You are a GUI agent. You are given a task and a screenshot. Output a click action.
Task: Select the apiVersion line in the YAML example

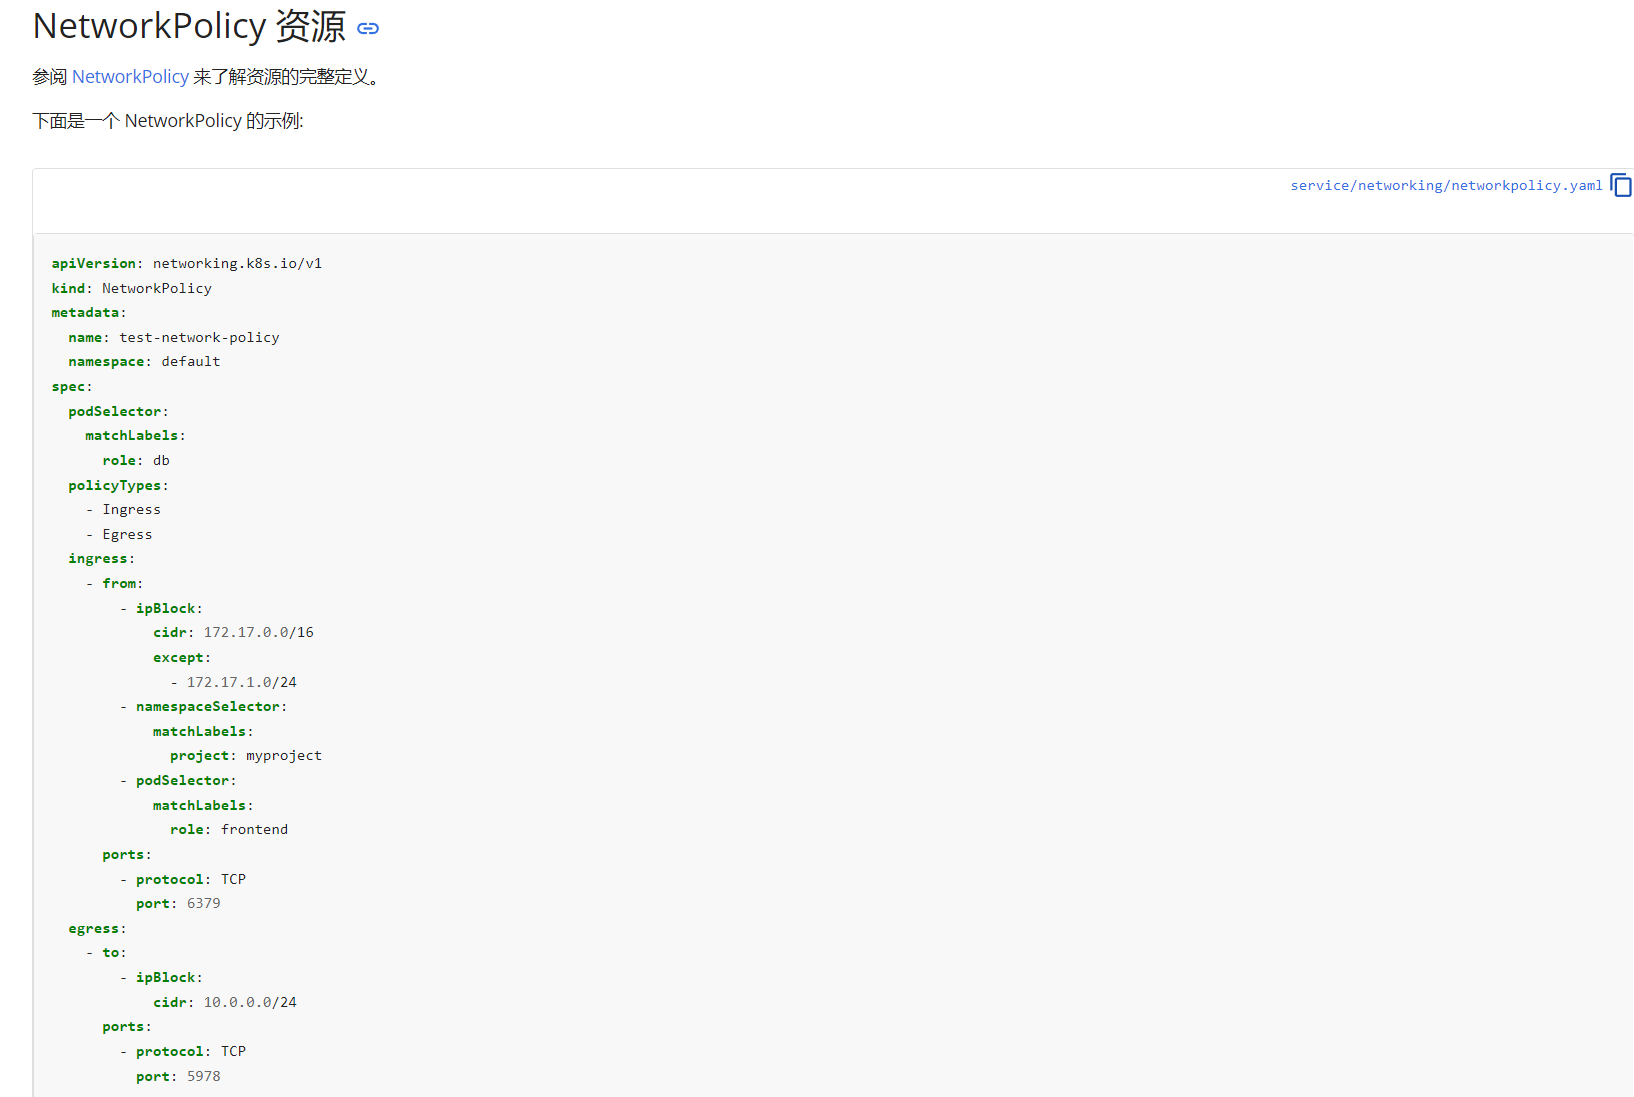pos(186,263)
